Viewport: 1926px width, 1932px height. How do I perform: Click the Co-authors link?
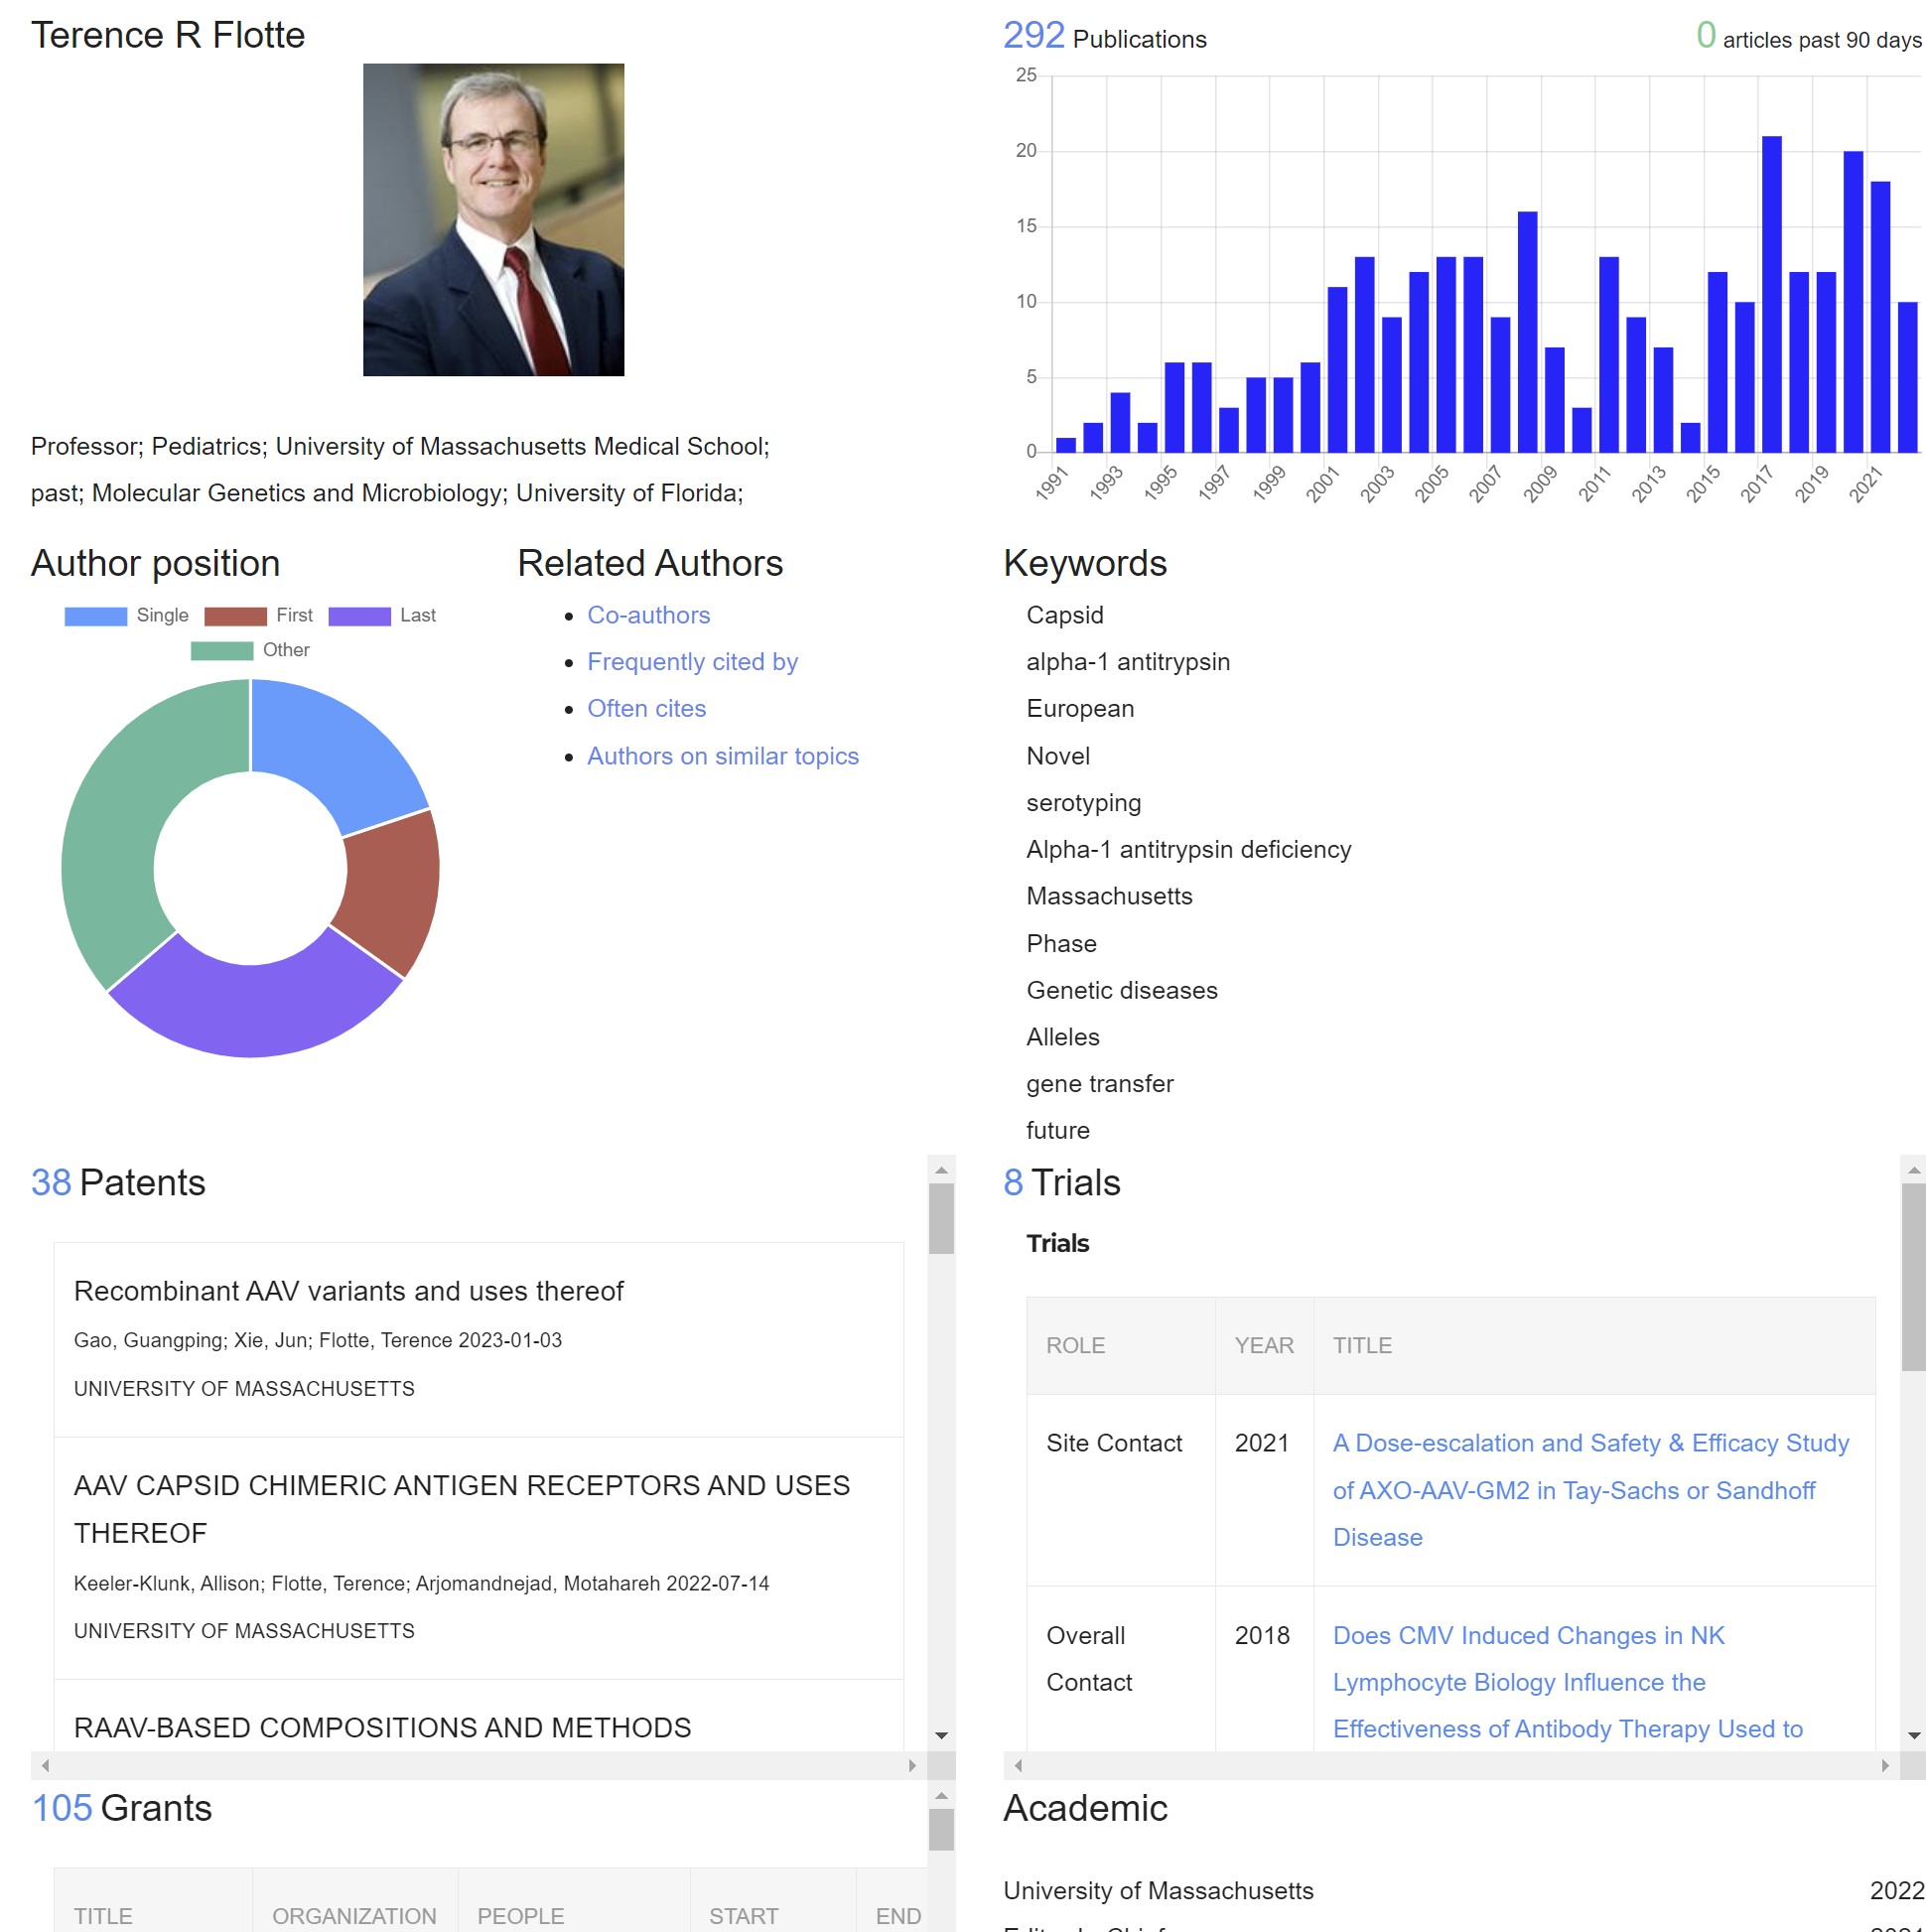pyautogui.click(x=647, y=613)
